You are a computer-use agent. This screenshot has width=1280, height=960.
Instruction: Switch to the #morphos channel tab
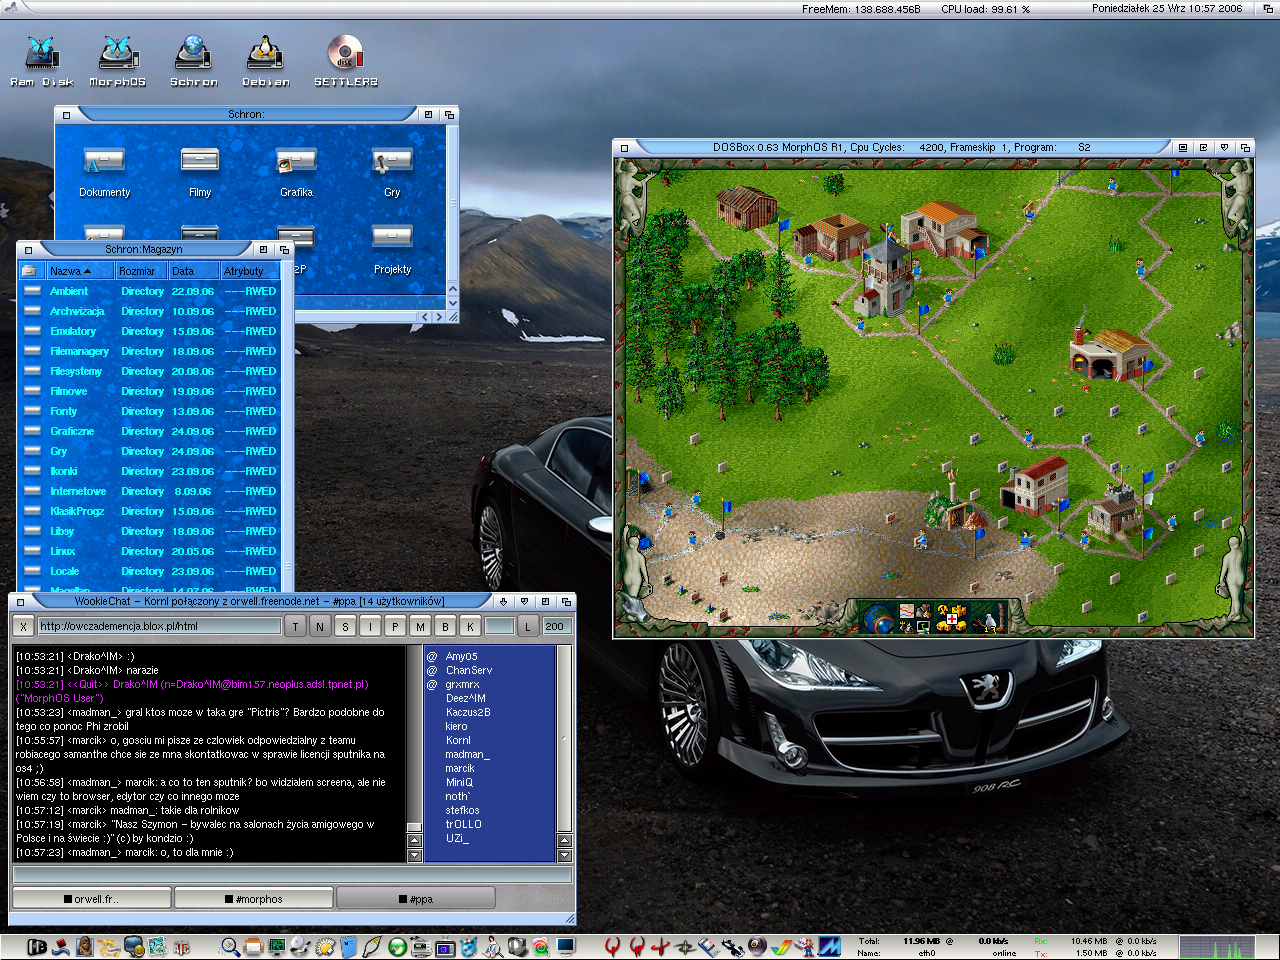click(x=254, y=899)
